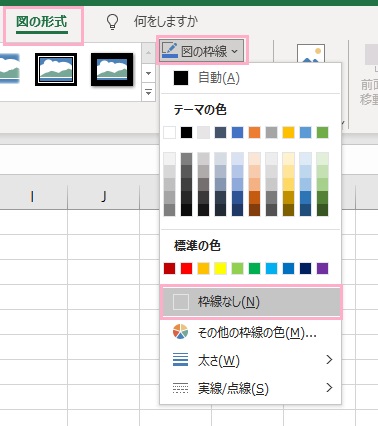Choose 自動(A) border color

[250, 78]
